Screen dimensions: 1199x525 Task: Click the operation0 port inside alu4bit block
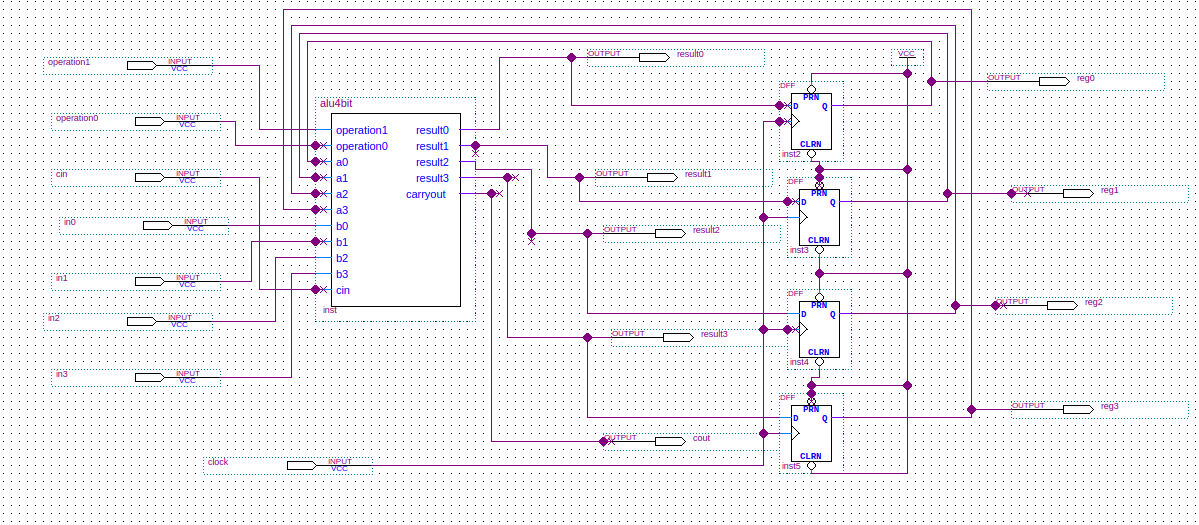tap(362, 146)
